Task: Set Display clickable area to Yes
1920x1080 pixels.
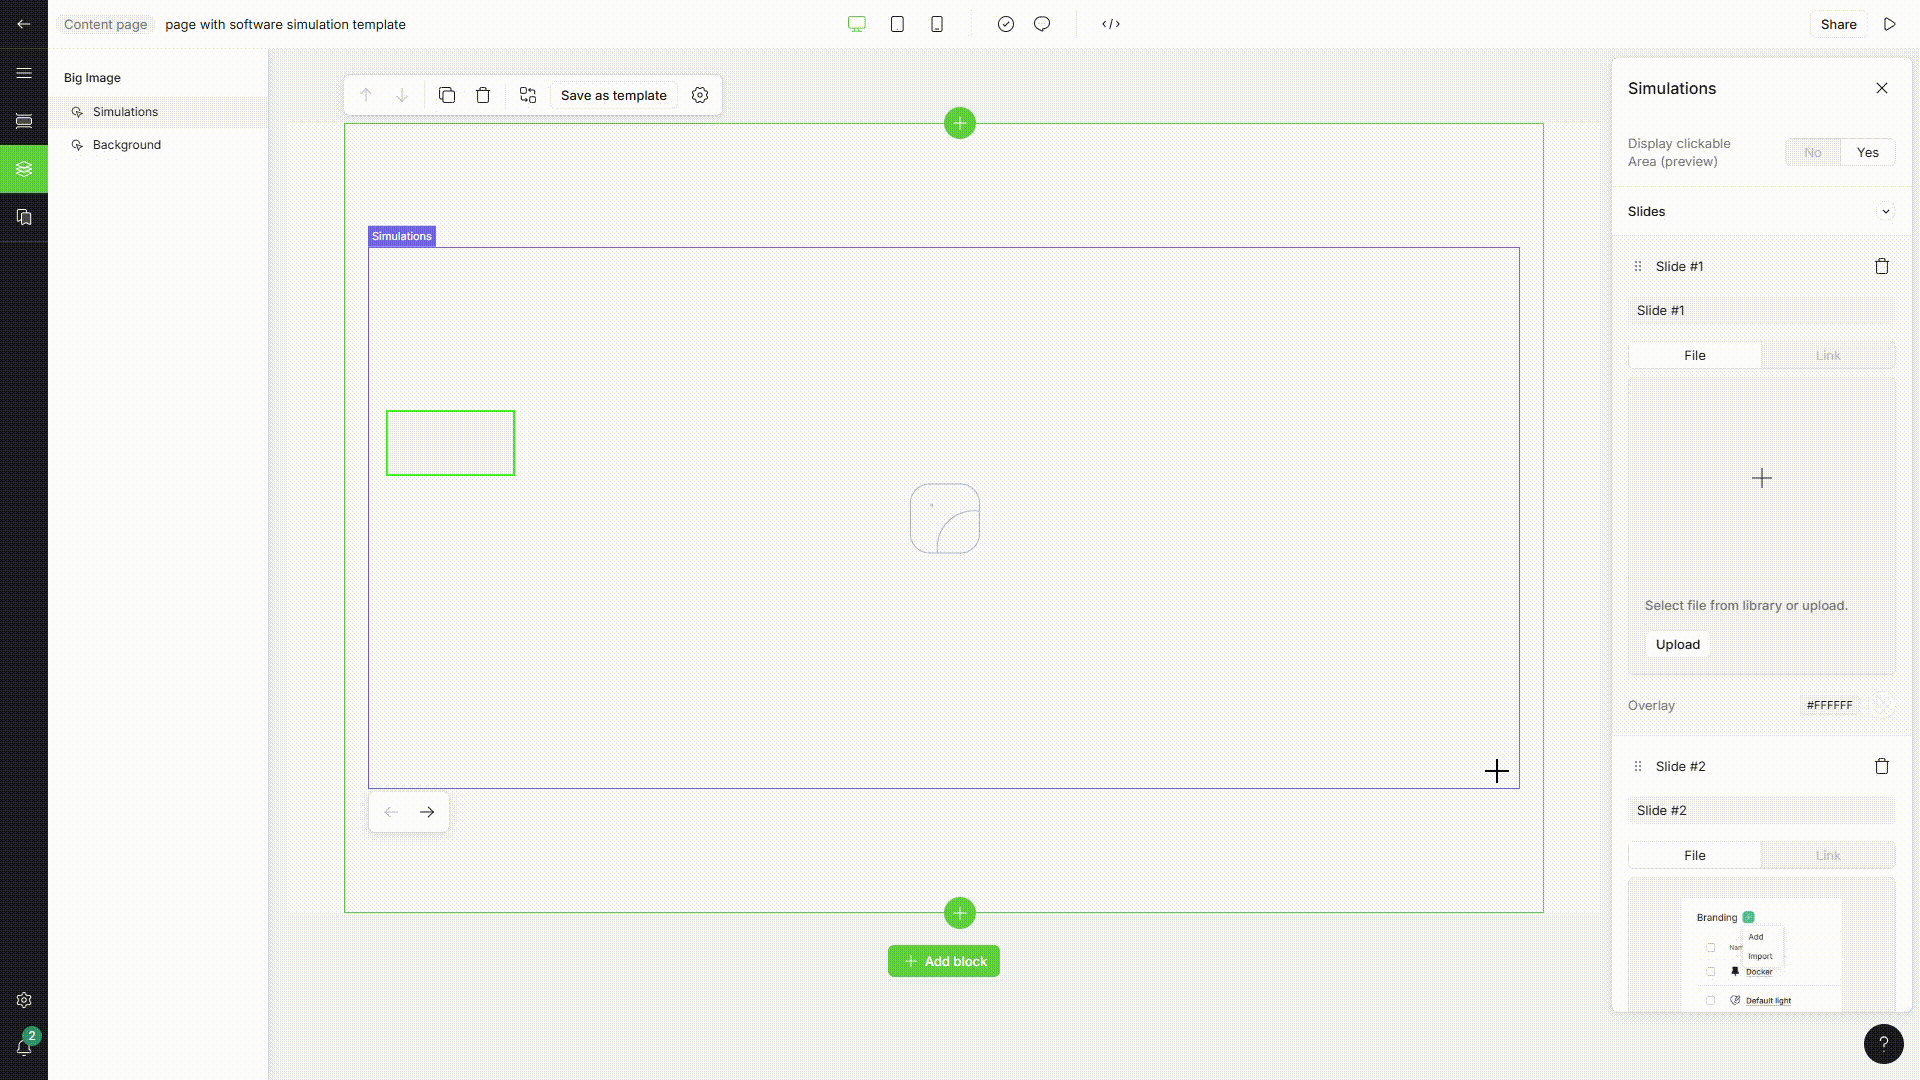Action: tap(1867, 152)
